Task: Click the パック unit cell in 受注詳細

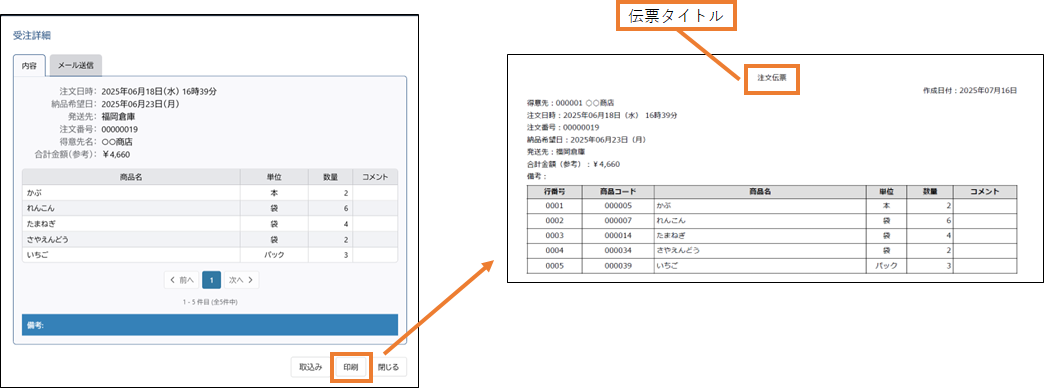Action: pos(274,255)
